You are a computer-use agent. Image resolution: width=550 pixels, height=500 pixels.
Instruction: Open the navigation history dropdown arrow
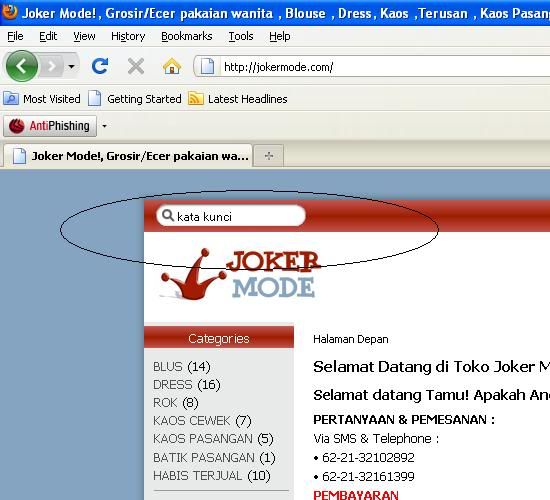click(72, 66)
